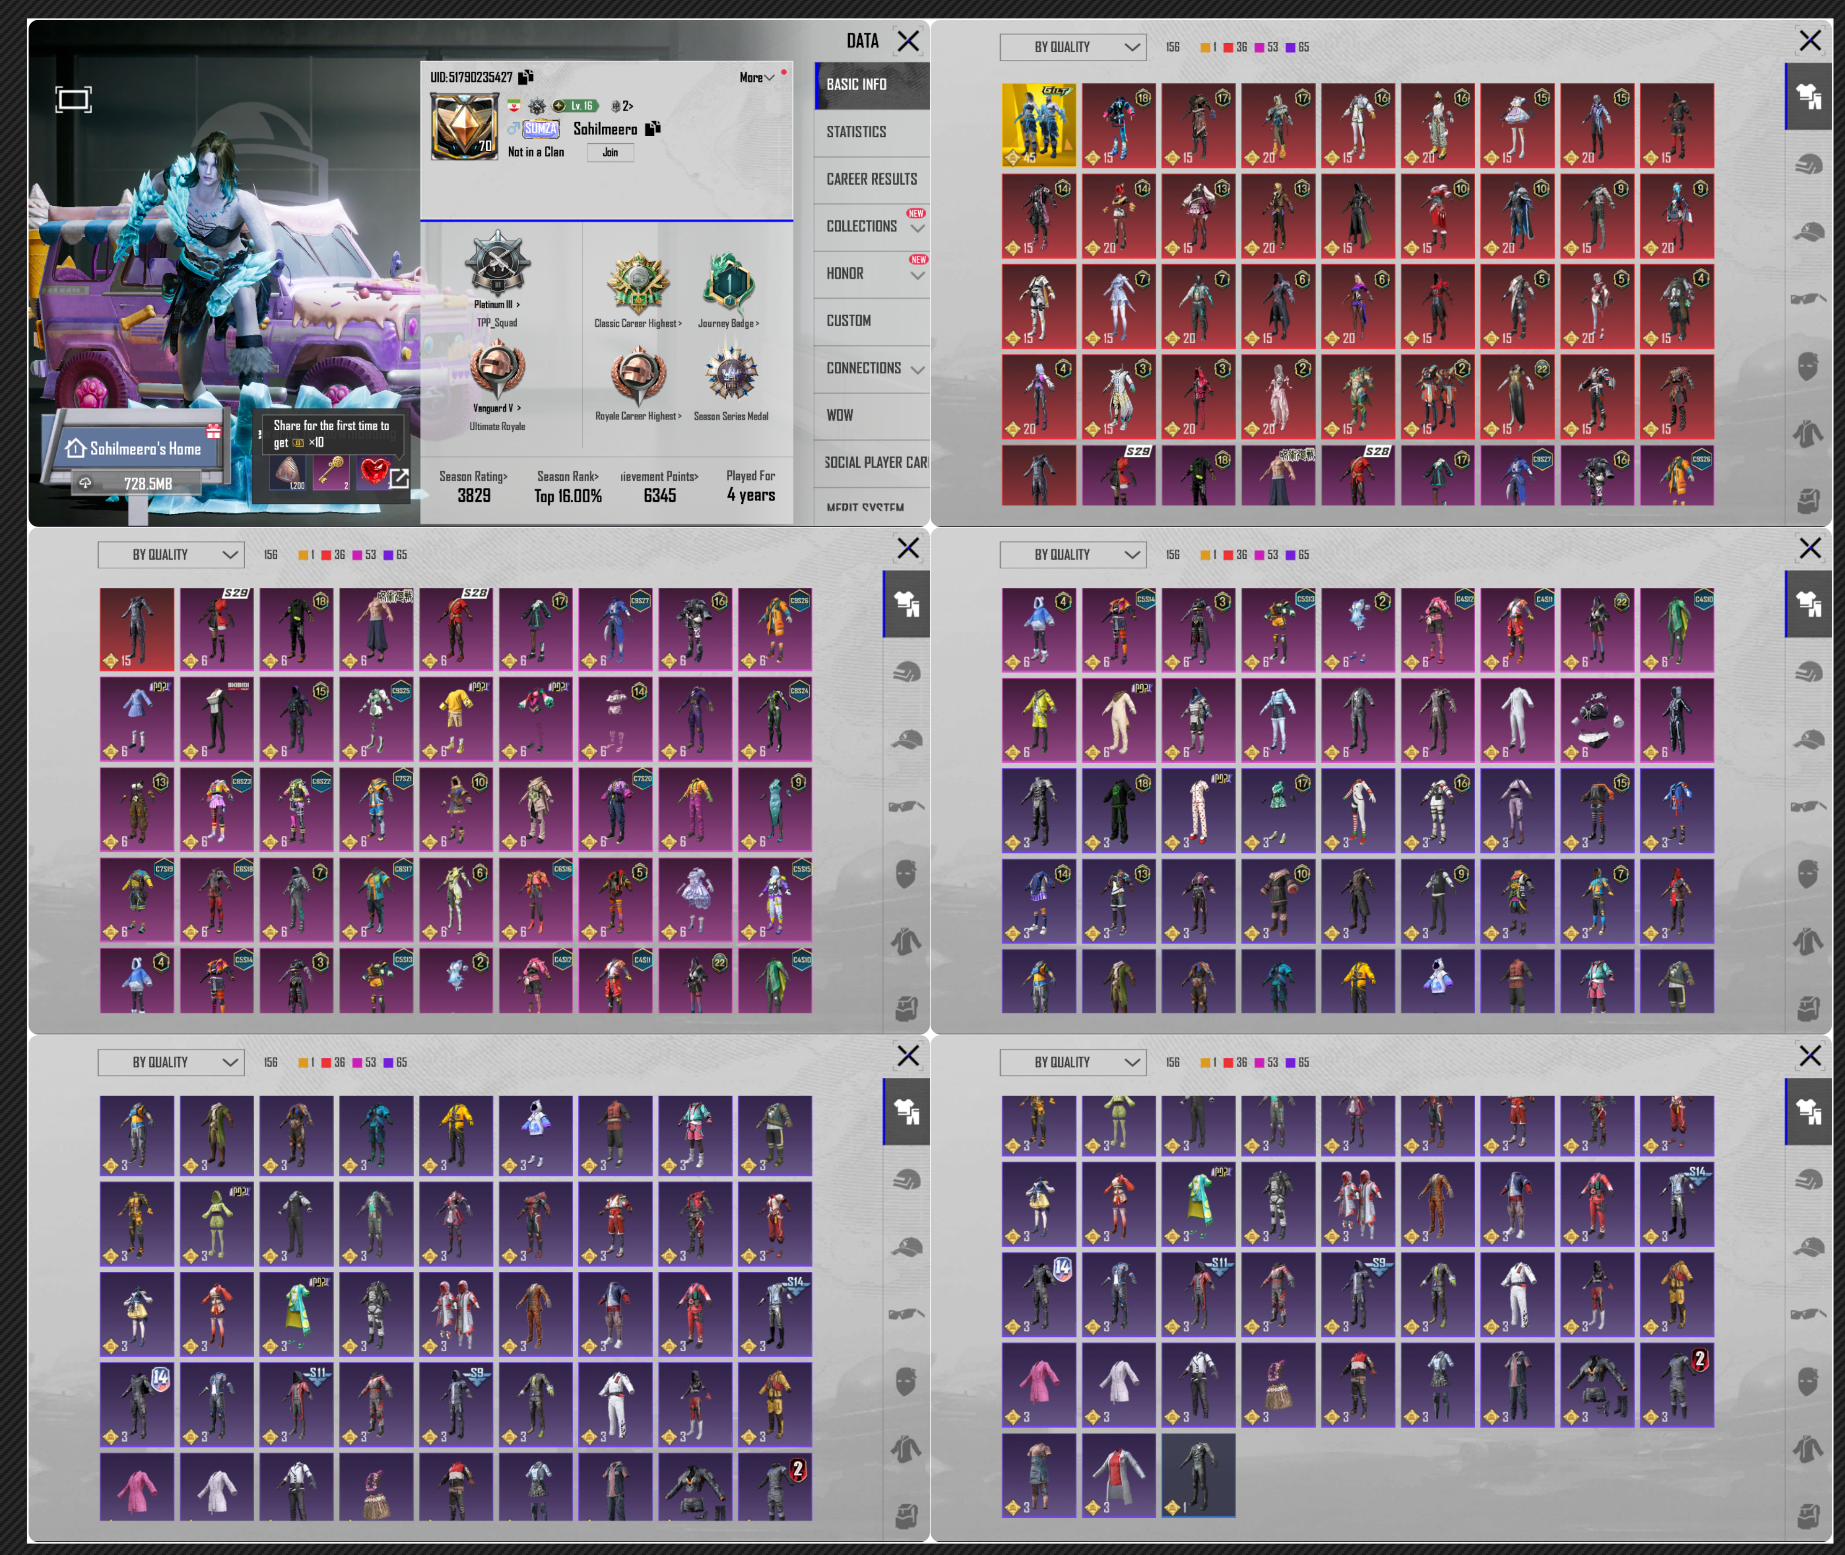1845x1555 pixels.
Task: Open BY QUALITY dropdown in upper-right inventory
Action: click(x=1073, y=47)
